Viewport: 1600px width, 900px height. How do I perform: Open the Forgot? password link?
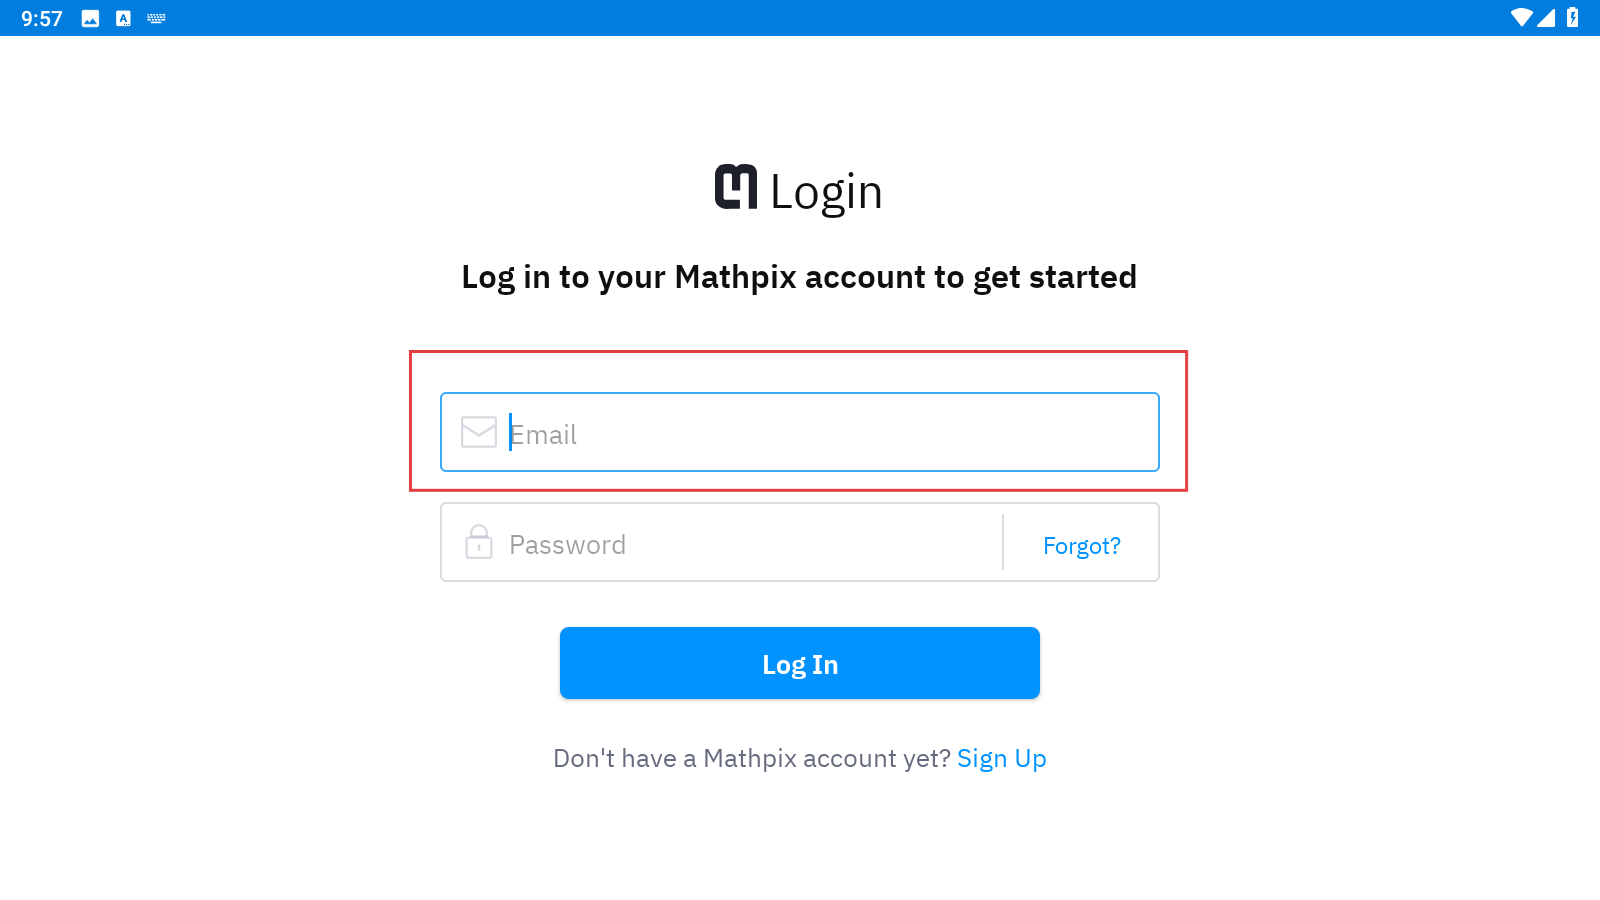[x=1082, y=546]
